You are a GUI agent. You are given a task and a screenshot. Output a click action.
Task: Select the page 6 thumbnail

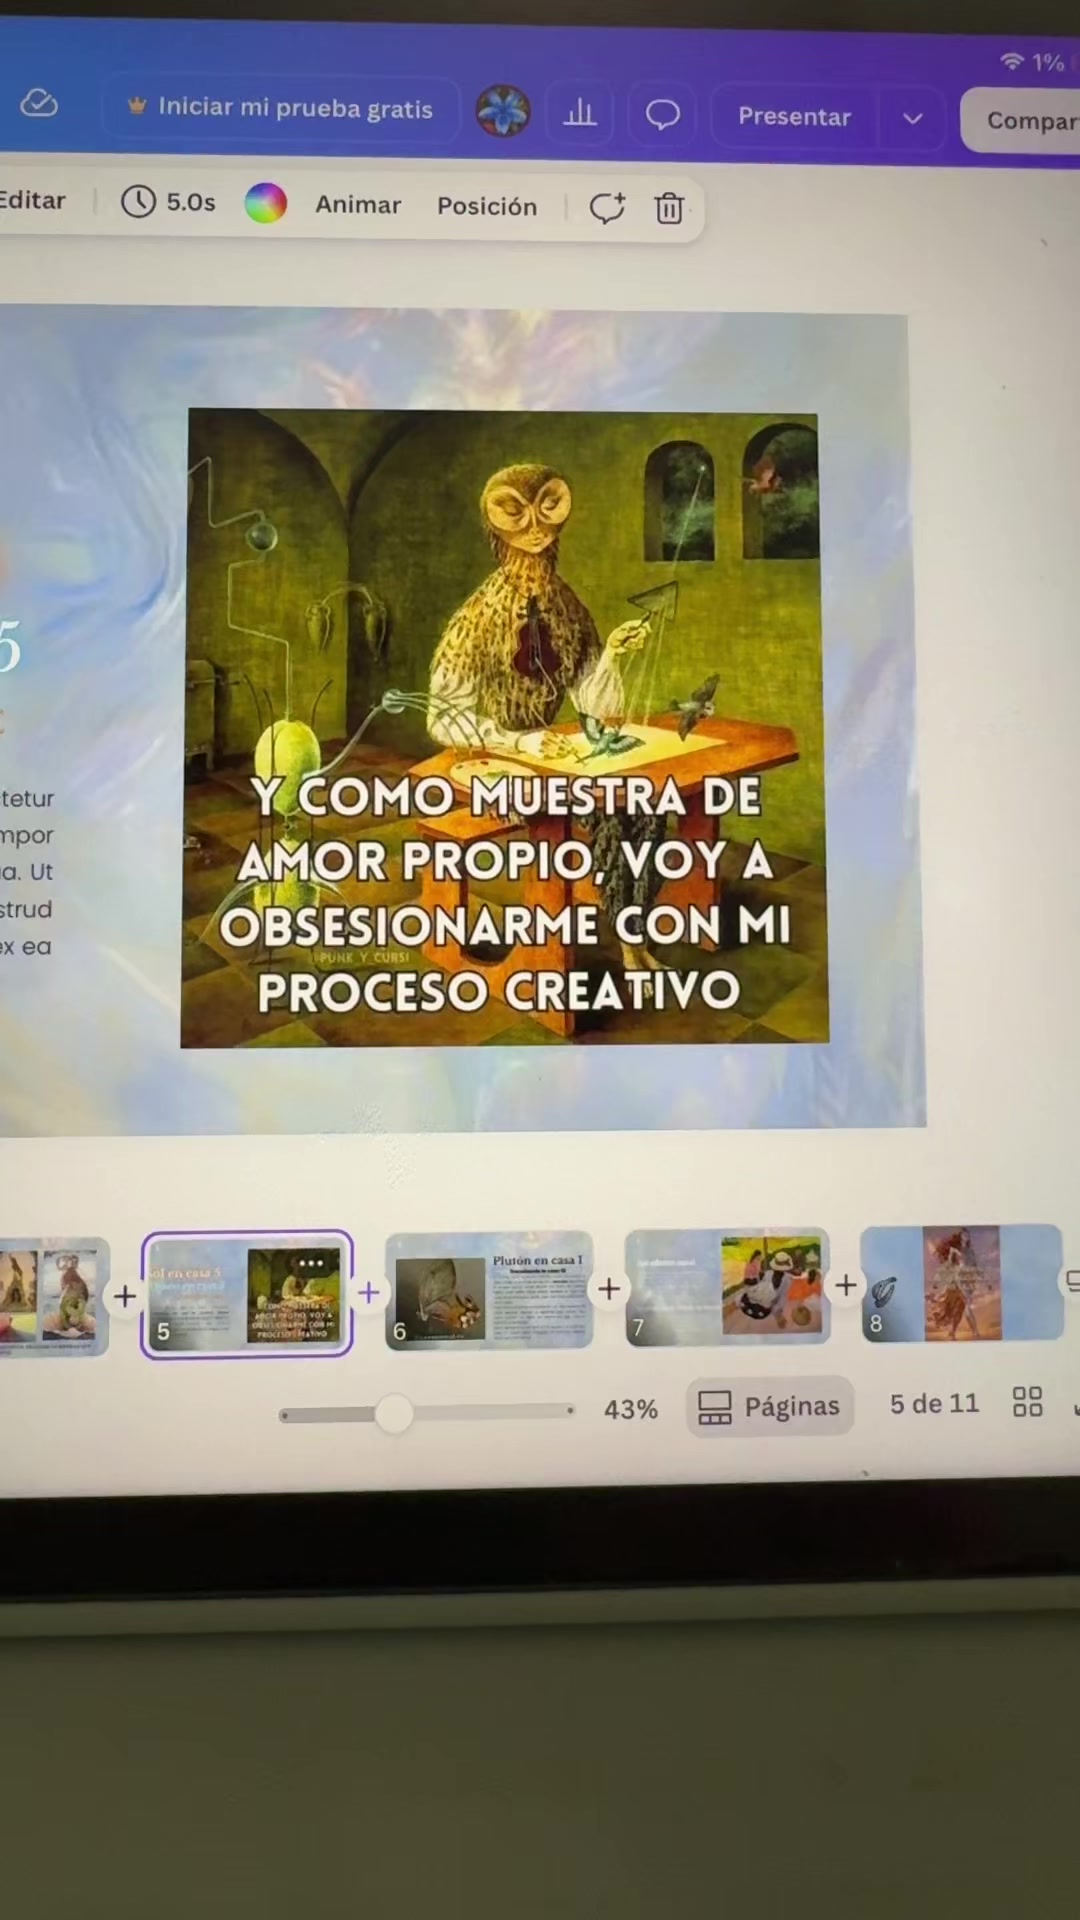489,1290
